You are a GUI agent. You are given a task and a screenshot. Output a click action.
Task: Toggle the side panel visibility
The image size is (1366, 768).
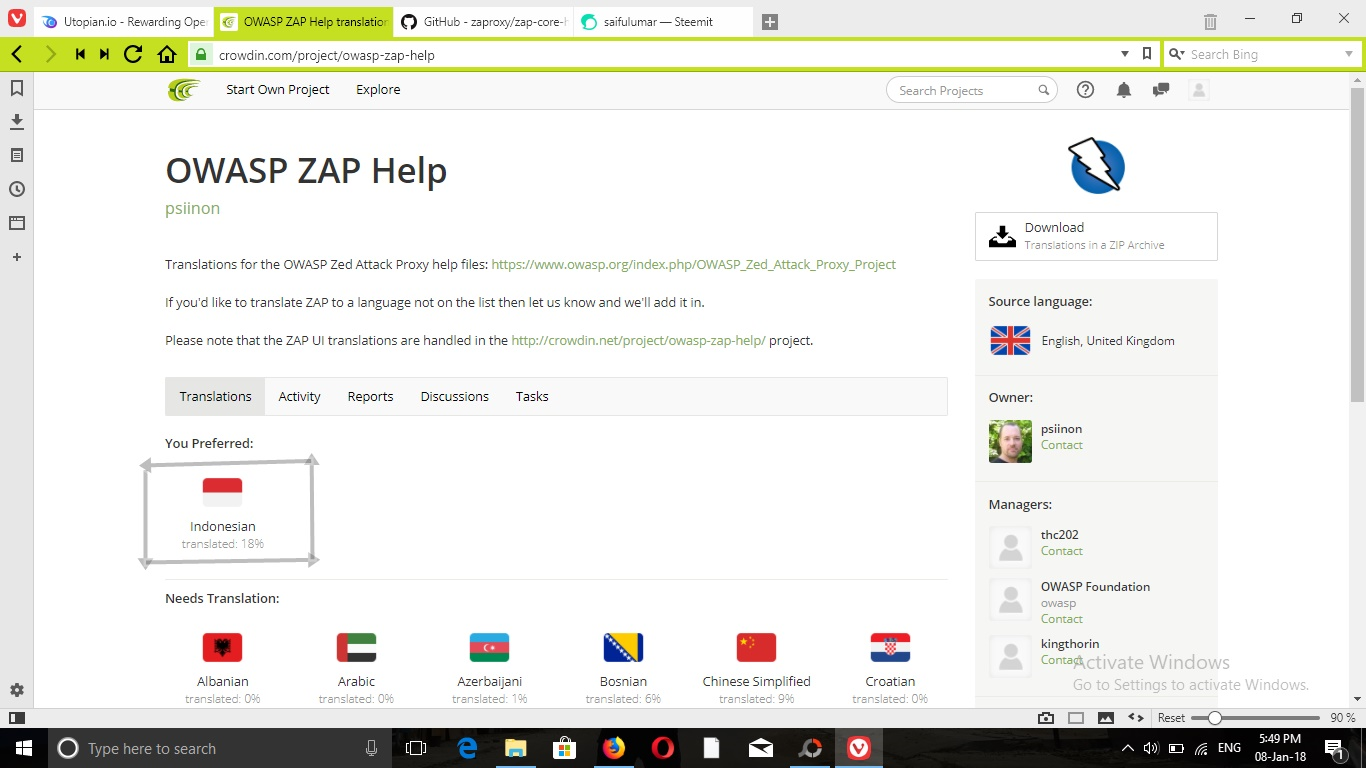17,718
